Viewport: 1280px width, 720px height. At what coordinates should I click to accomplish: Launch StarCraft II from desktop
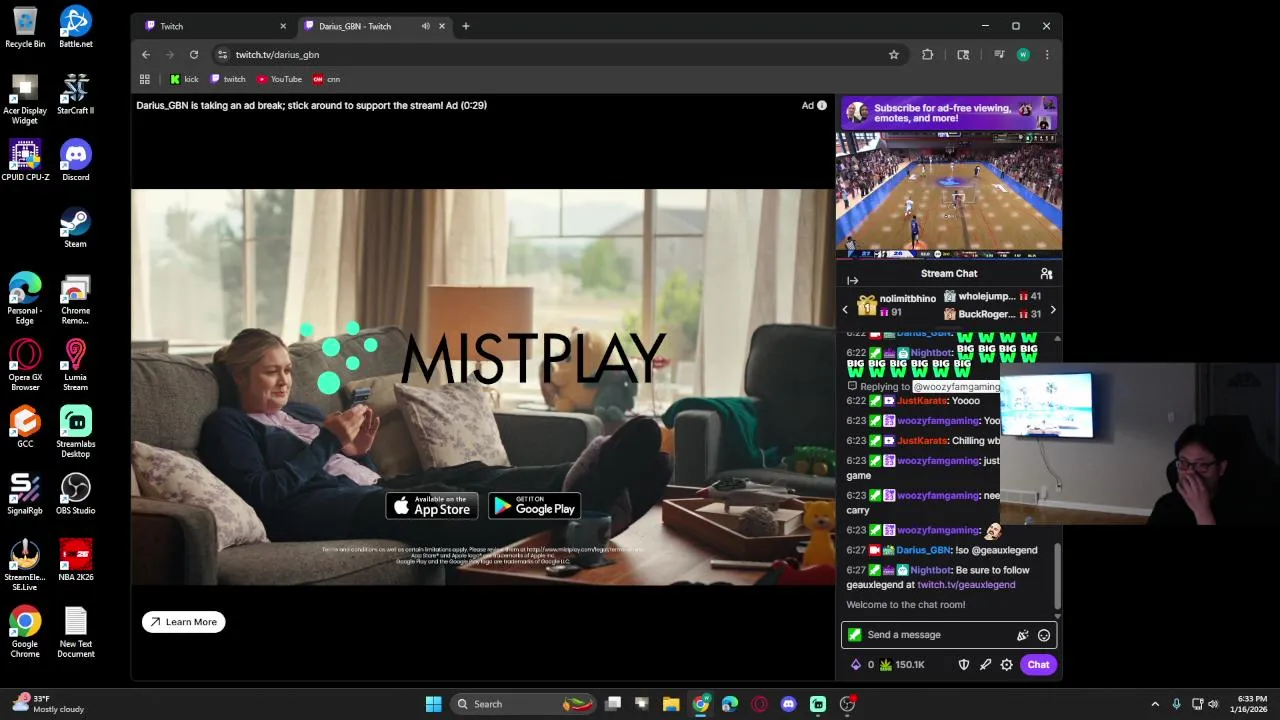[x=76, y=94]
